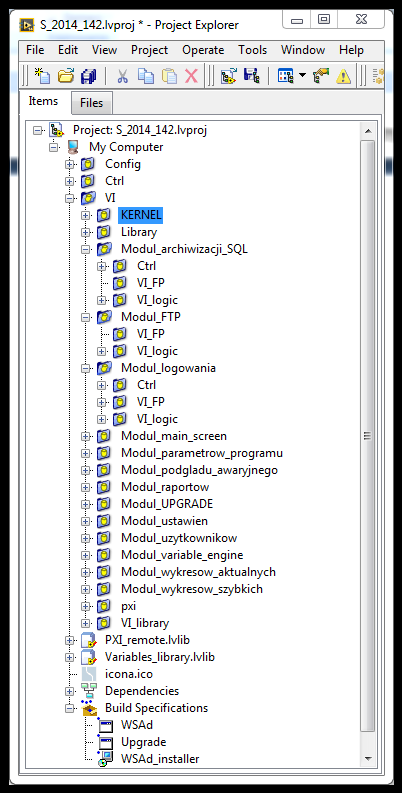Select the VI_library folder

click(145, 623)
